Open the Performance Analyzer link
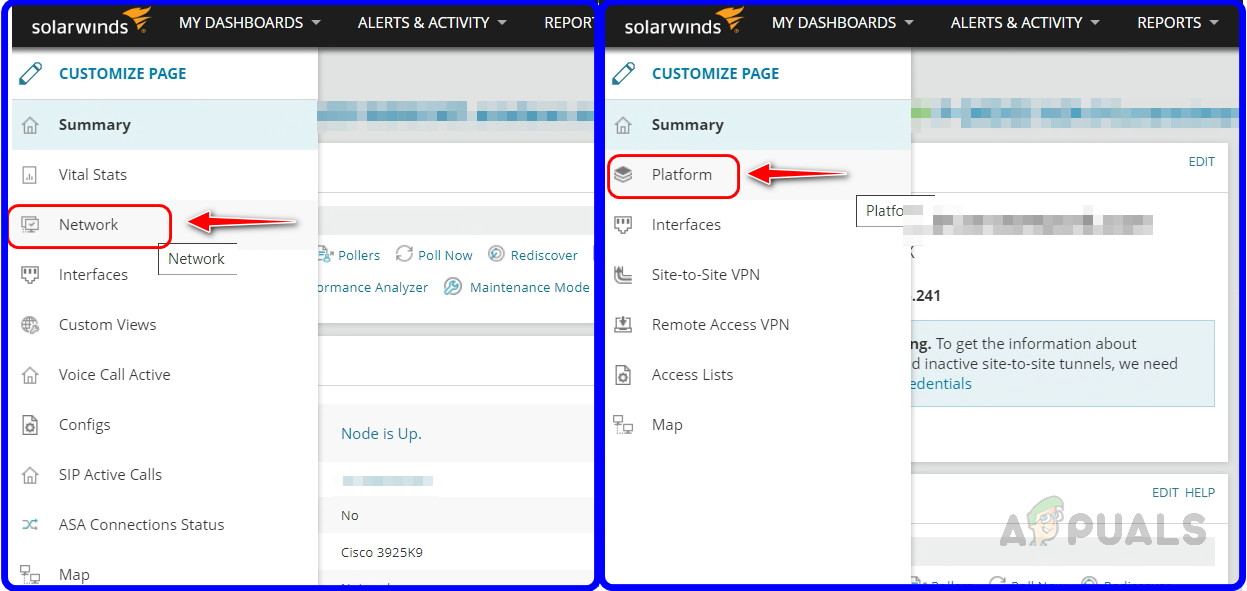Screen dimensions: 1247x591 point(373,287)
